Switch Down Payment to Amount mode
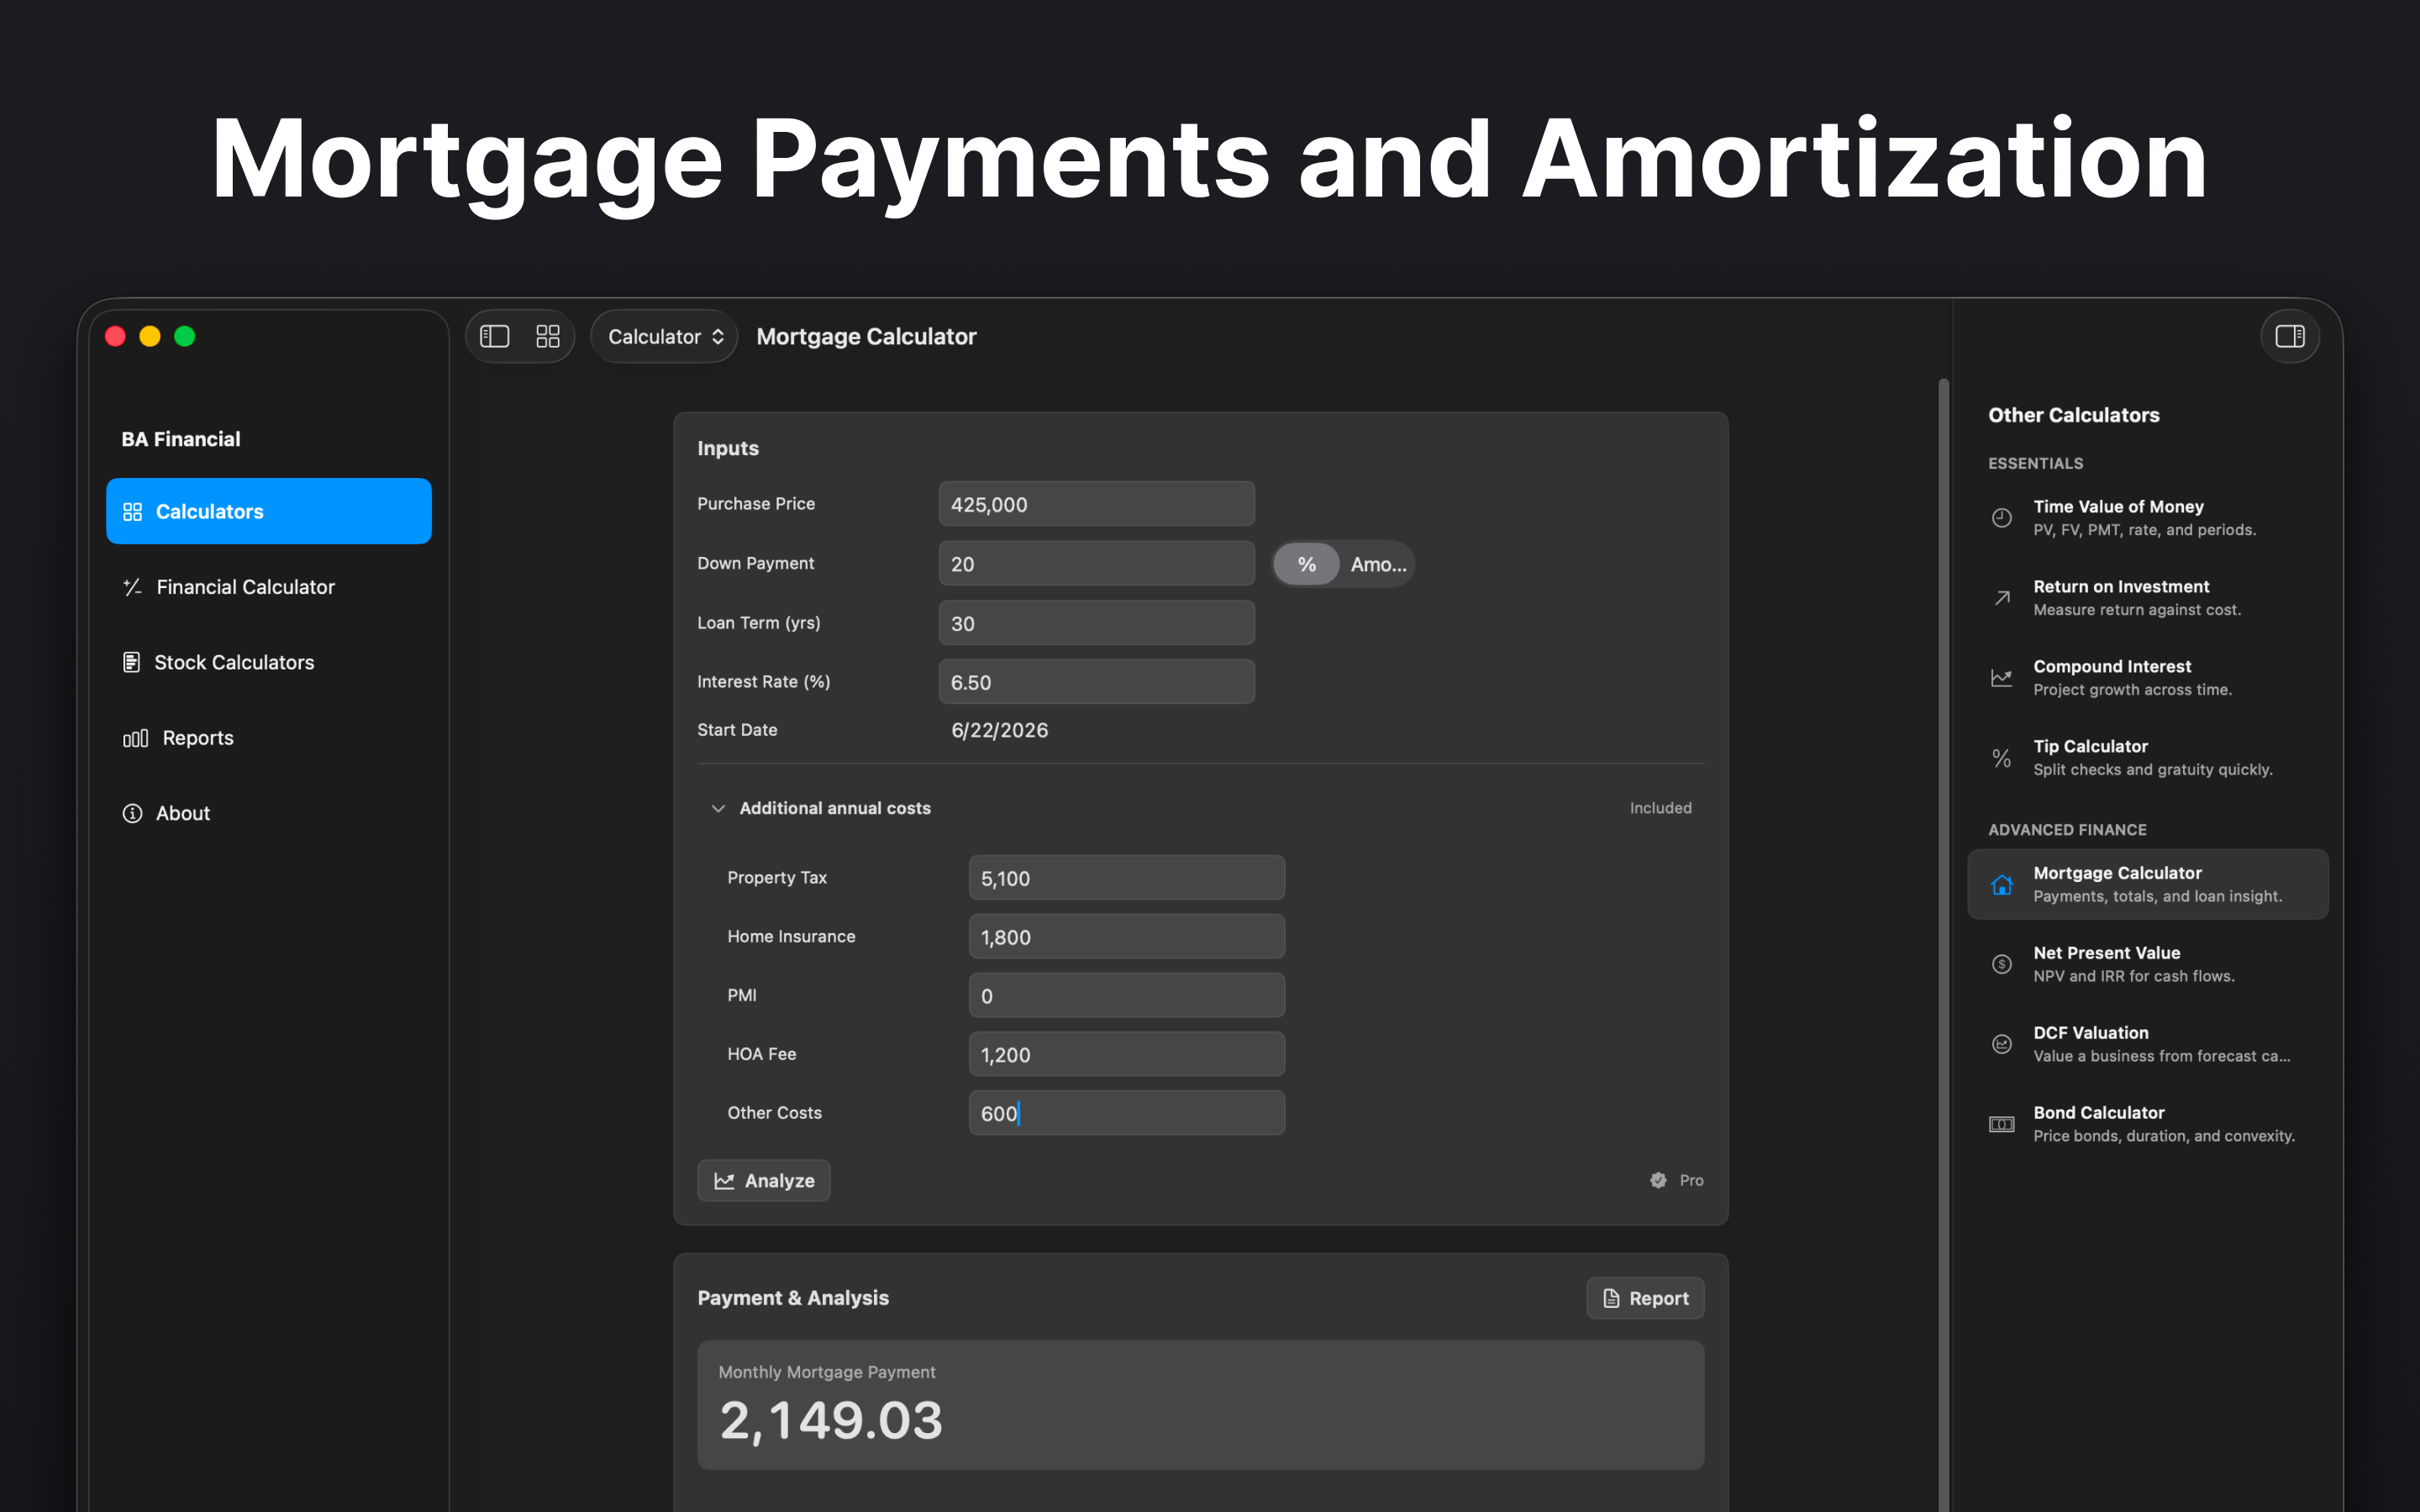Screen dimensions: 2420x1512 pyautogui.click(x=1378, y=564)
